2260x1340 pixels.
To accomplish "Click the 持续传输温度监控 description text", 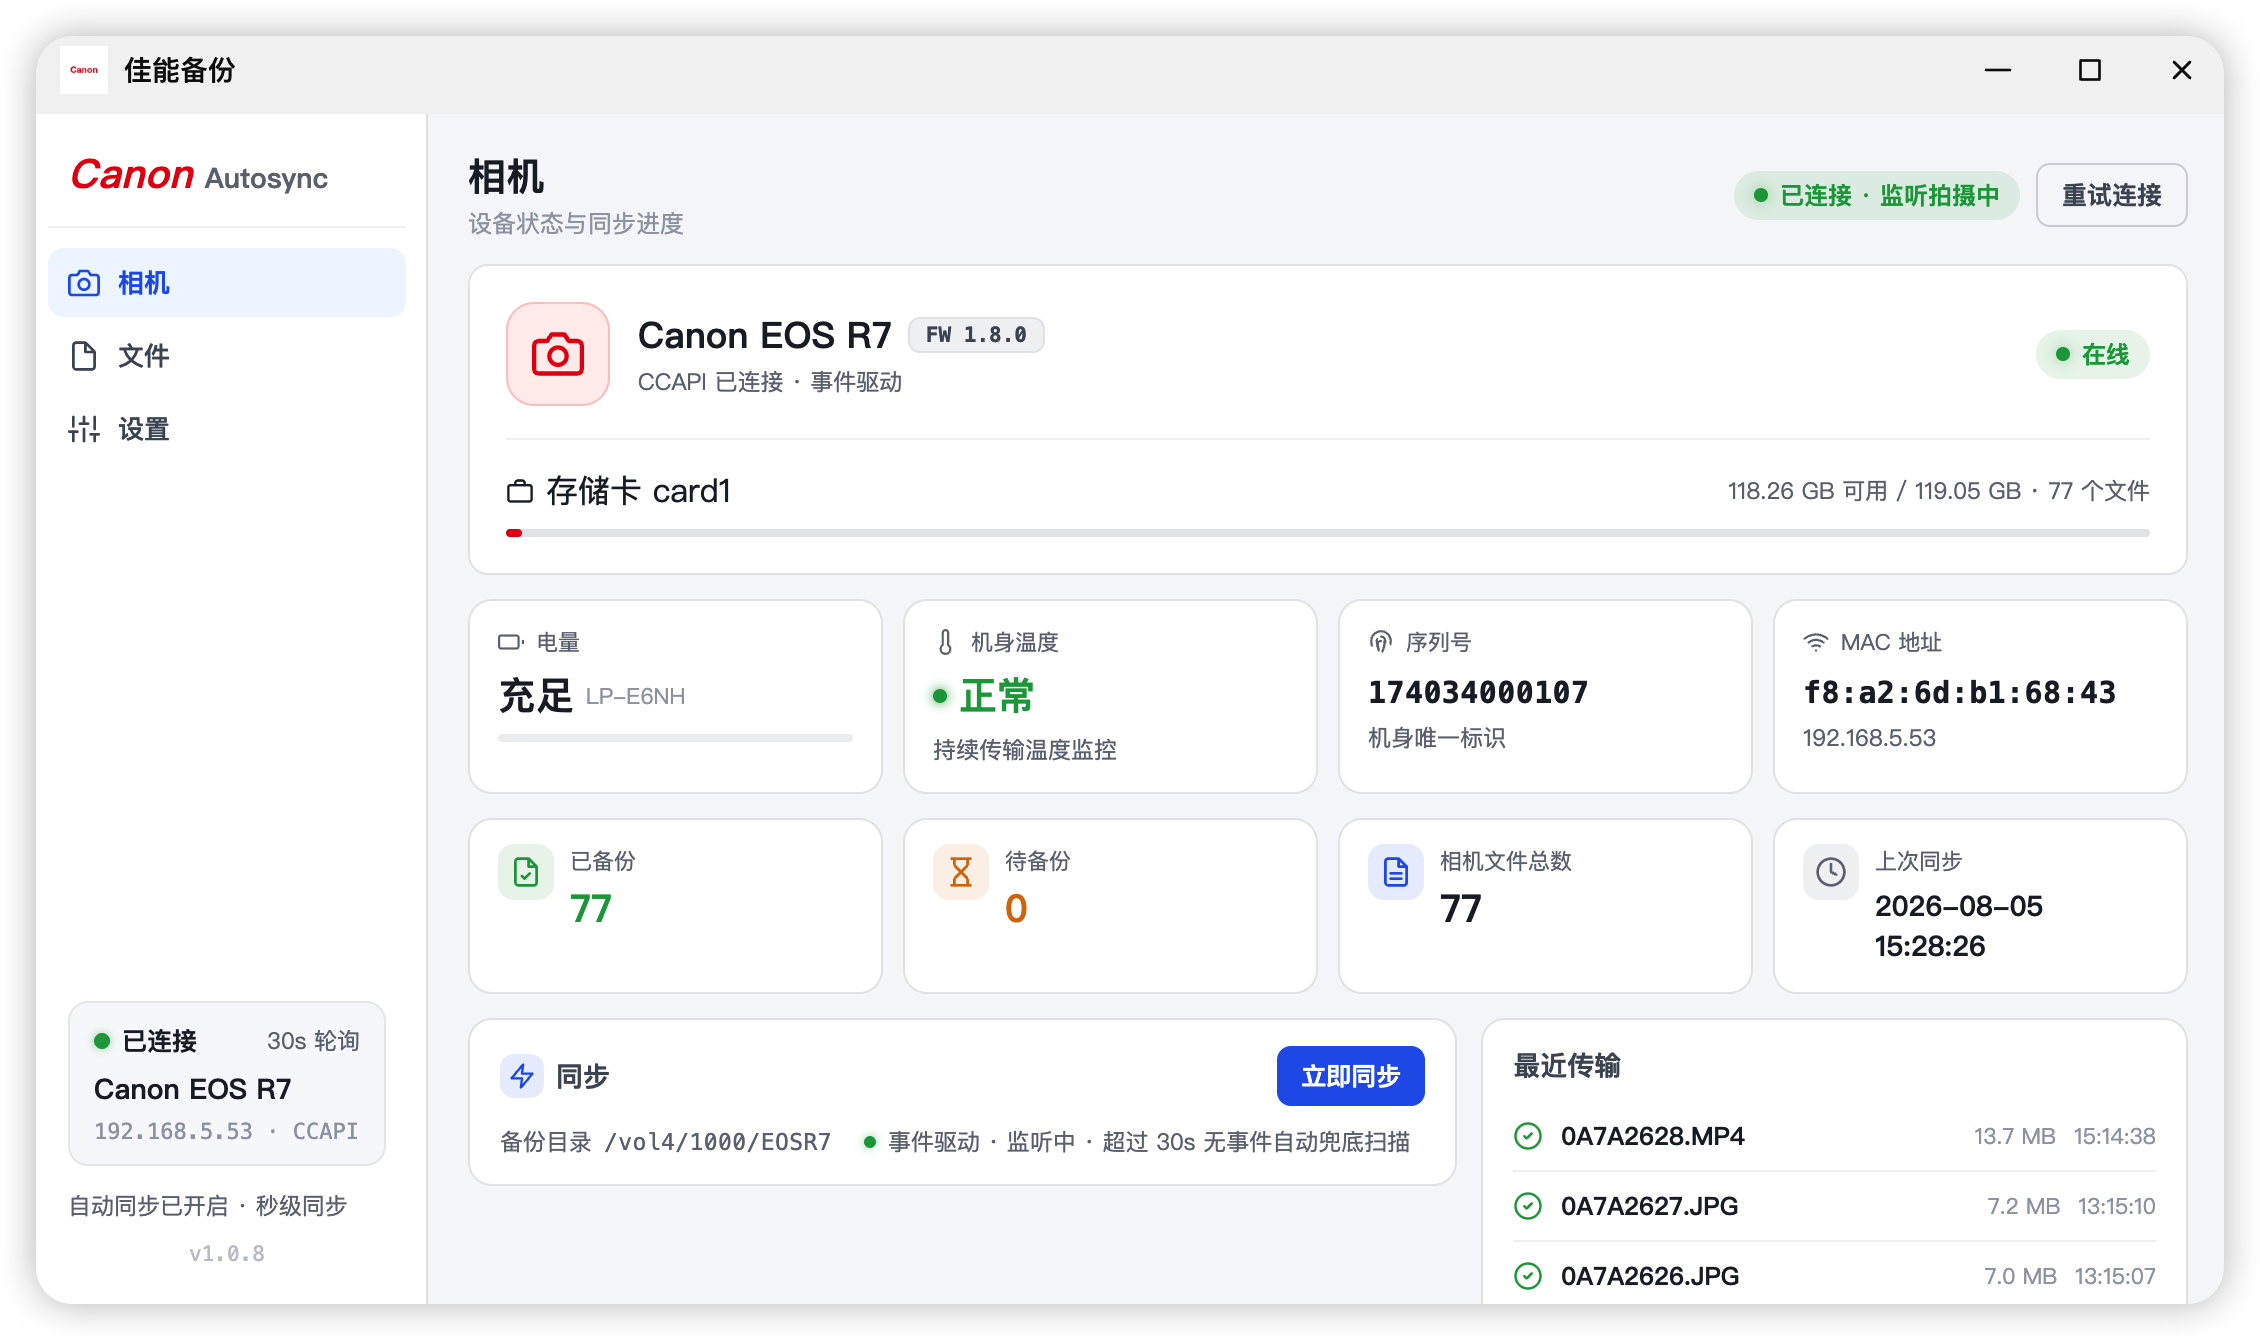I will (1025, 750).
